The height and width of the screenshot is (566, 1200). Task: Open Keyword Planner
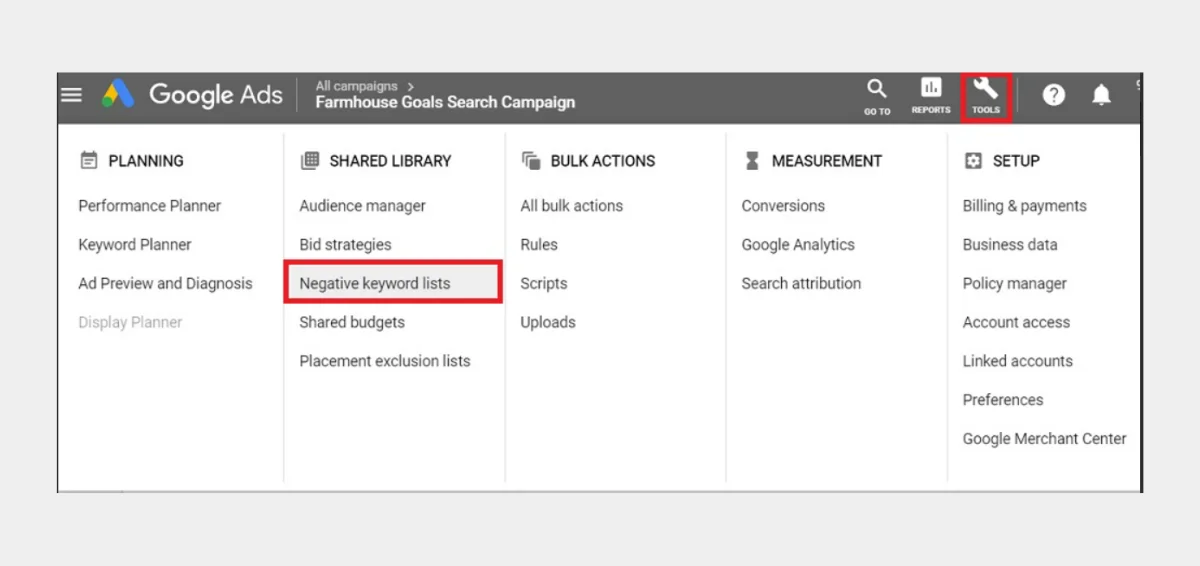pyautogui.click(x=135, y=245)
